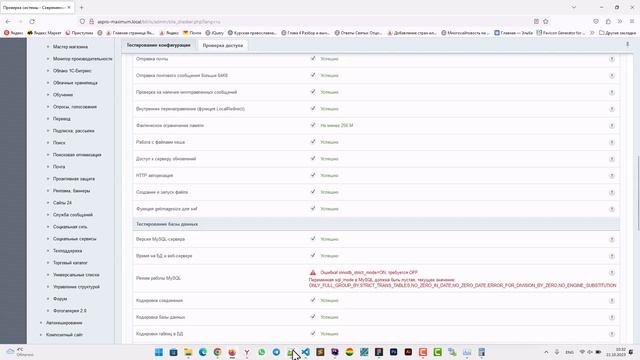The width and height of the screenshot is (640, 360).
Task: Click red warning icon in MySQL mode row
Action: [x=313, y=272]
